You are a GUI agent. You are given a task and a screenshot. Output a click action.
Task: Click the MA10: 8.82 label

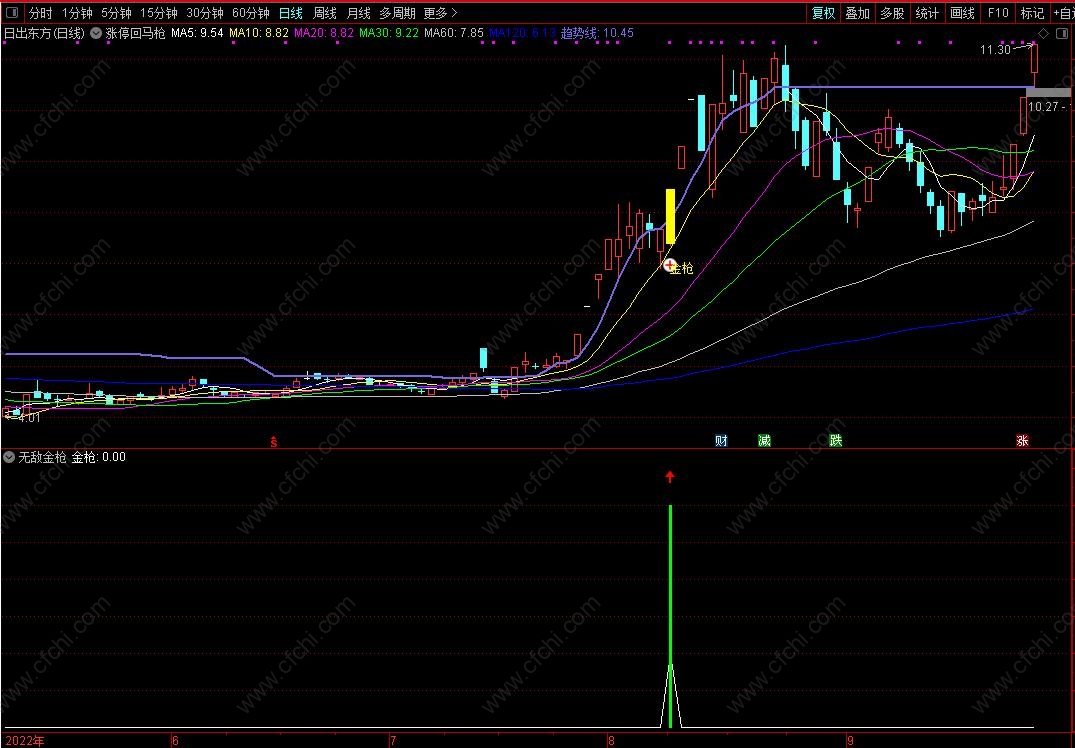[258, 33]
